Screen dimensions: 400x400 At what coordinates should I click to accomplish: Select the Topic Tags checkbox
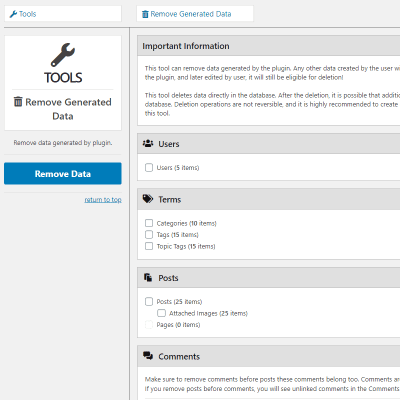click(x=149, y=246)
